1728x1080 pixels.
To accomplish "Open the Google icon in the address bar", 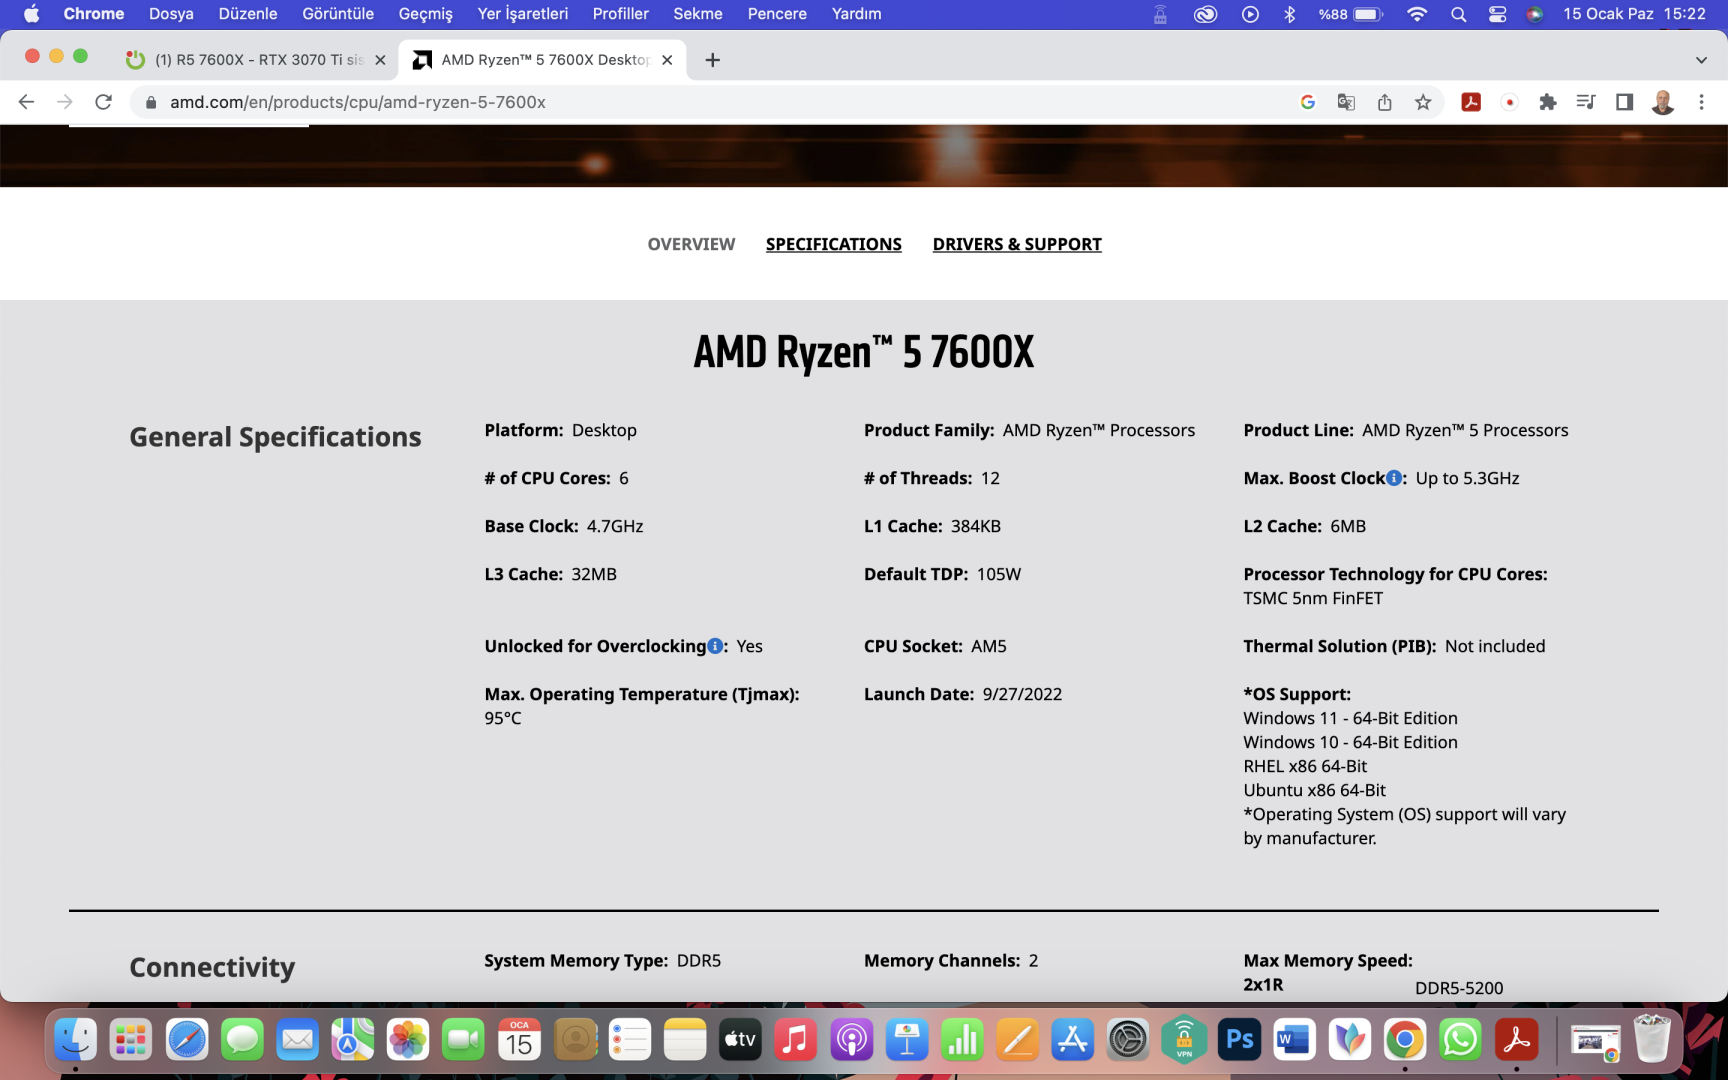I will click(1307, 102).
